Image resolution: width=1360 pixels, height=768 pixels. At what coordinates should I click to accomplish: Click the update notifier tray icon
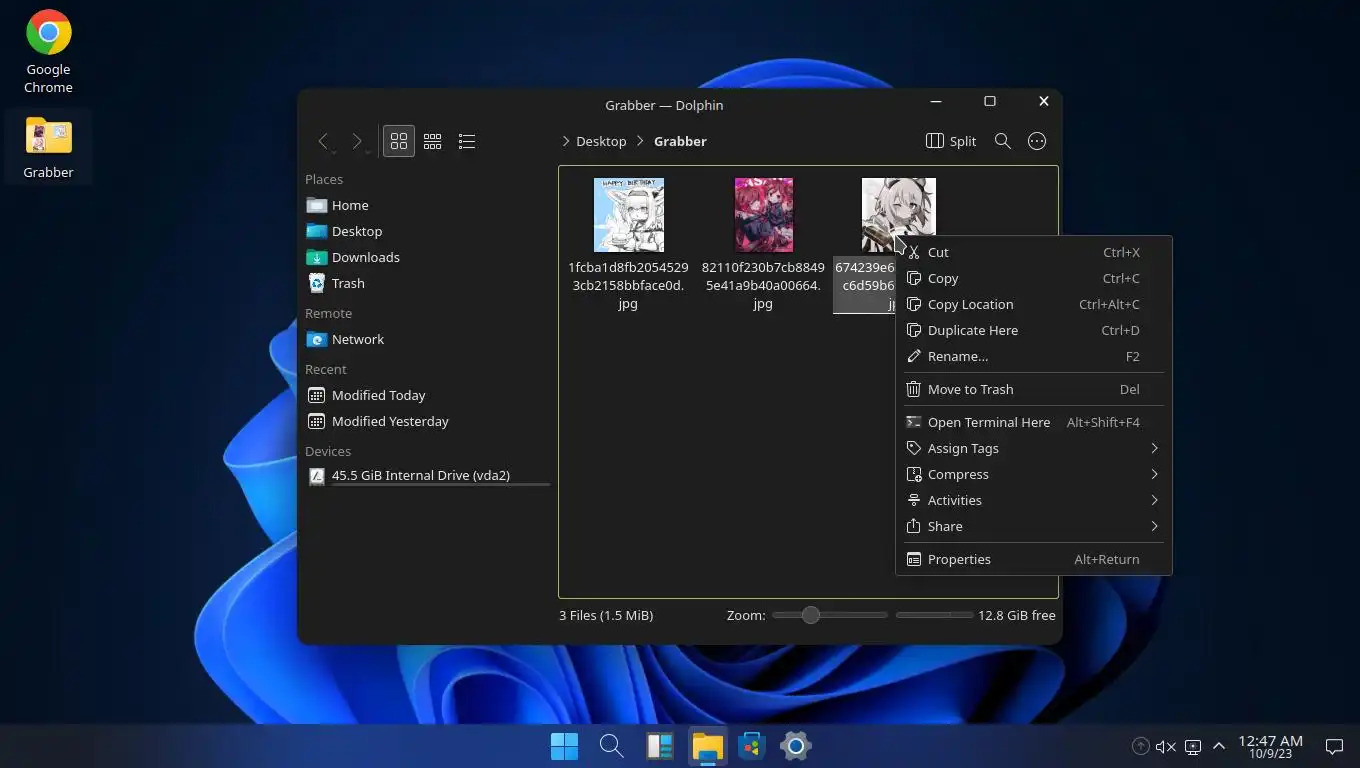(x=1140, y=746)
